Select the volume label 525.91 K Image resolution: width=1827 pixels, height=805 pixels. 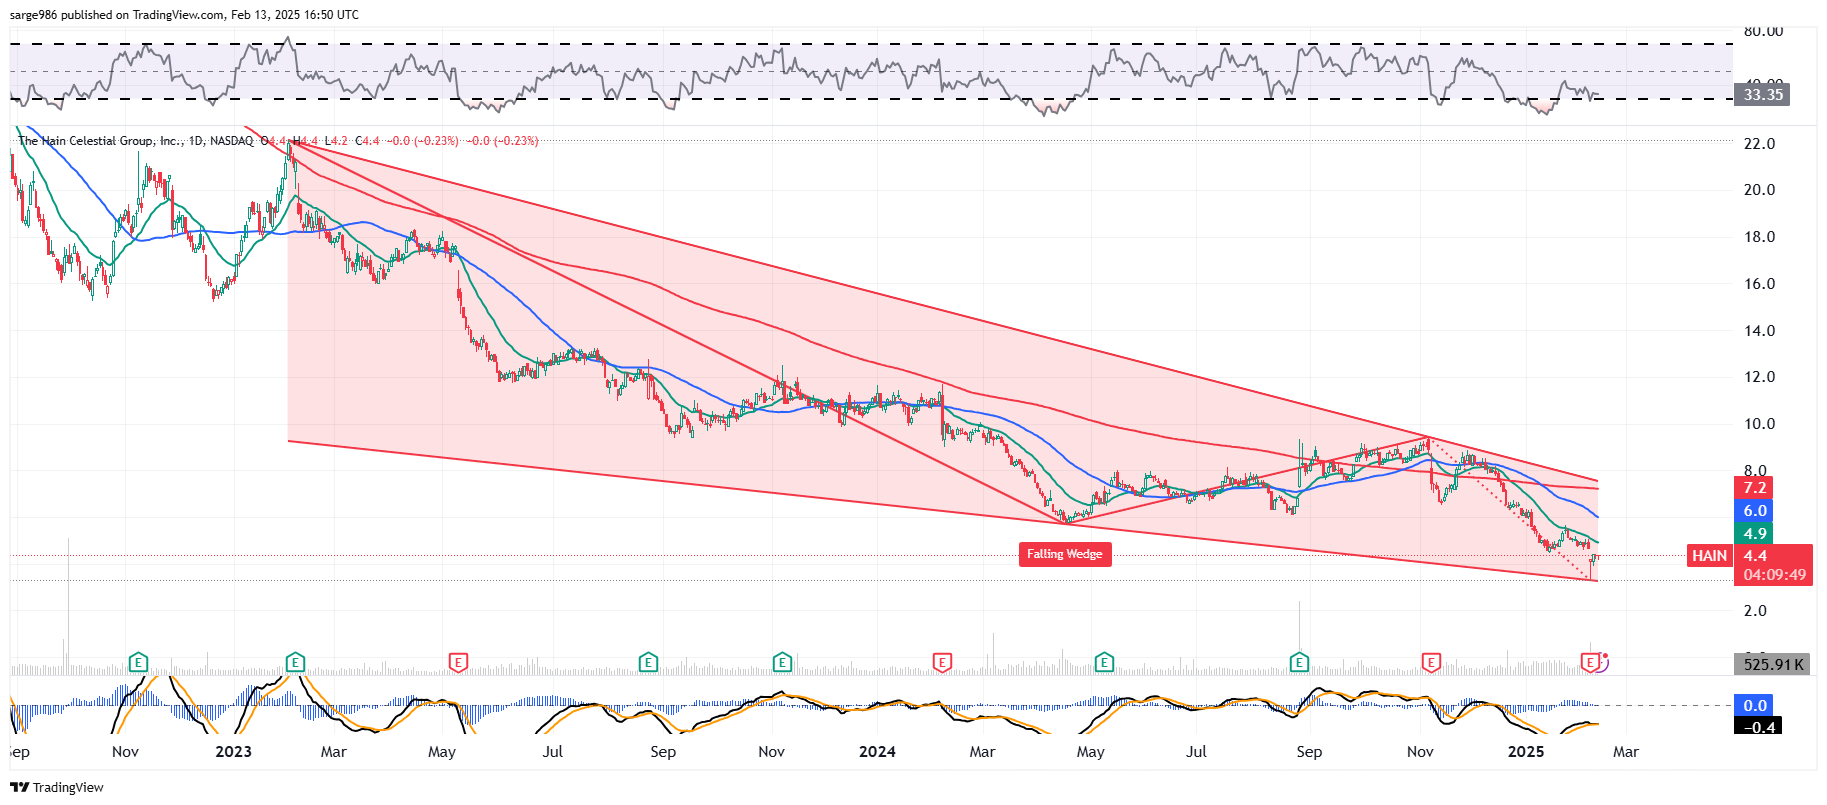pyautogui.click(x=1773, y=664)
